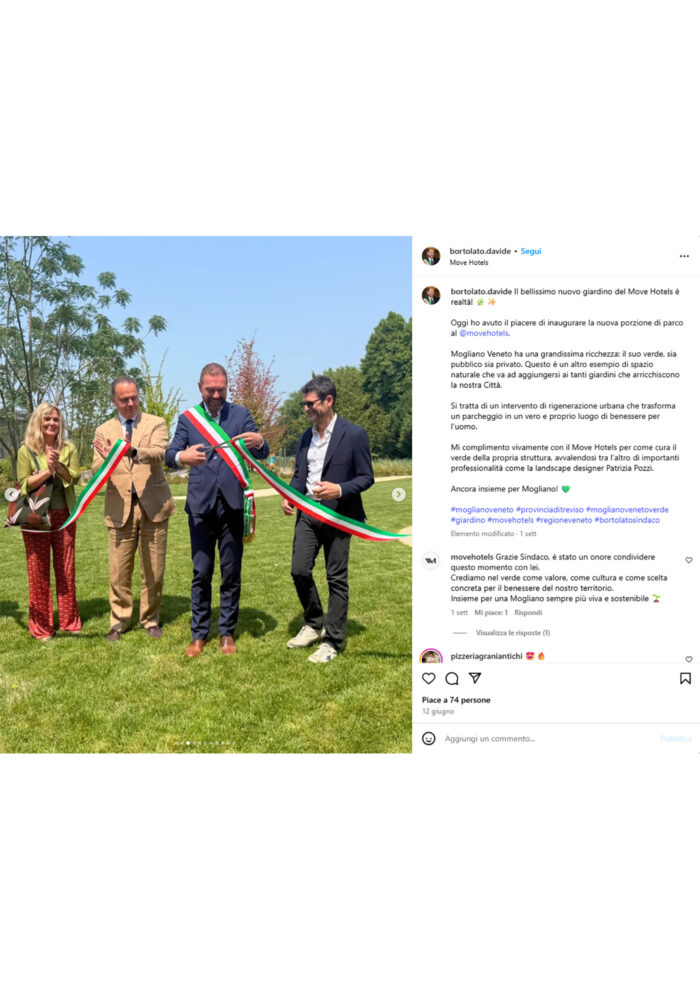Open the Move Hotels location link

469,263
